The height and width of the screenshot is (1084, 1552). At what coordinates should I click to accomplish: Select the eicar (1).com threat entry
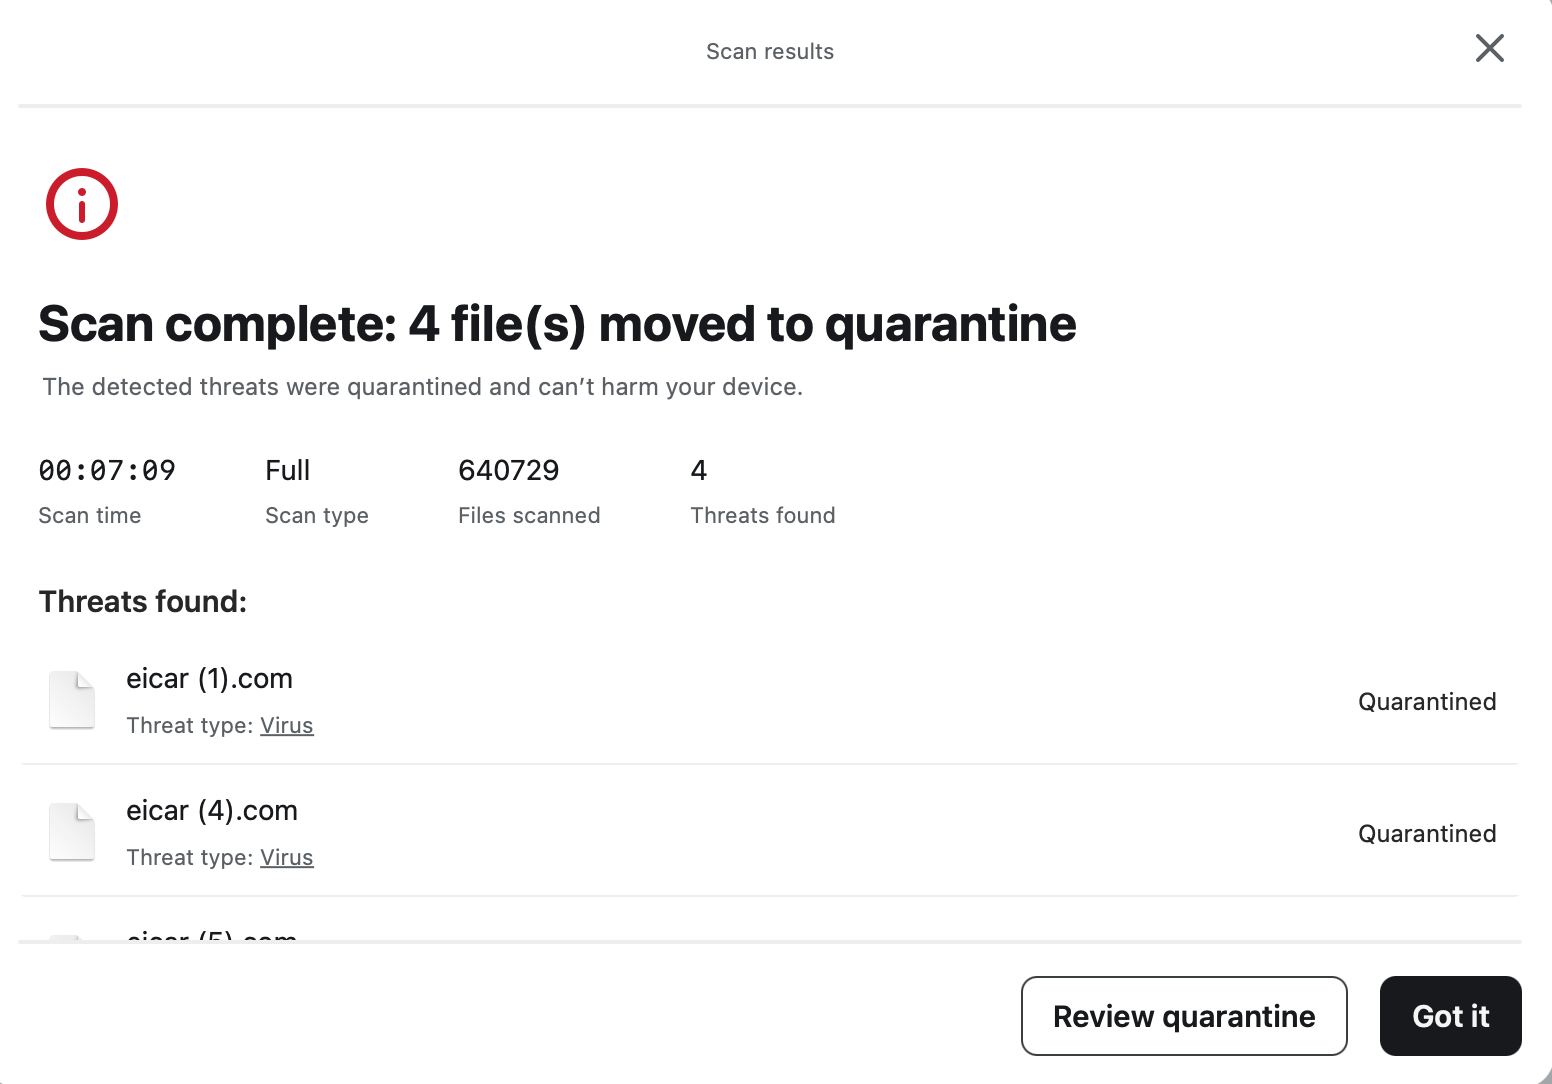click(x=210, y=678)
